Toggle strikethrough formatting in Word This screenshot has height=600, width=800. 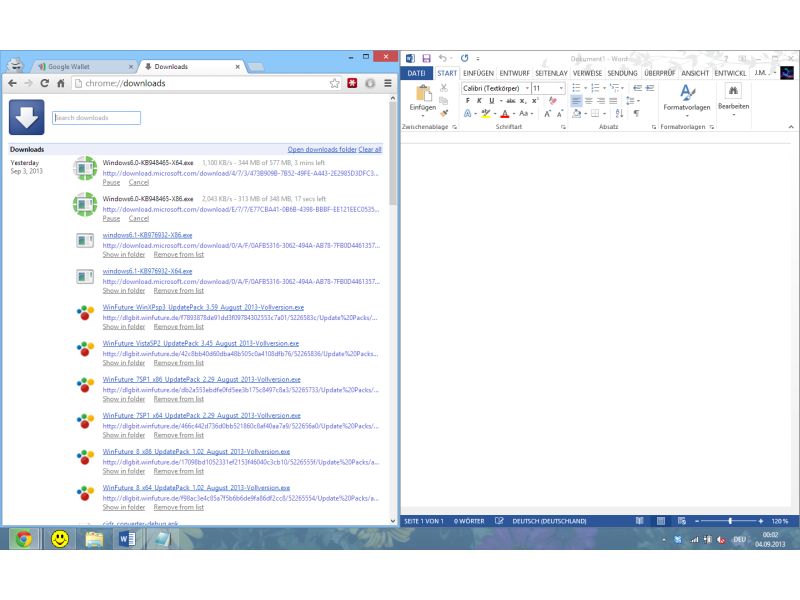click(x=511, y=101)
